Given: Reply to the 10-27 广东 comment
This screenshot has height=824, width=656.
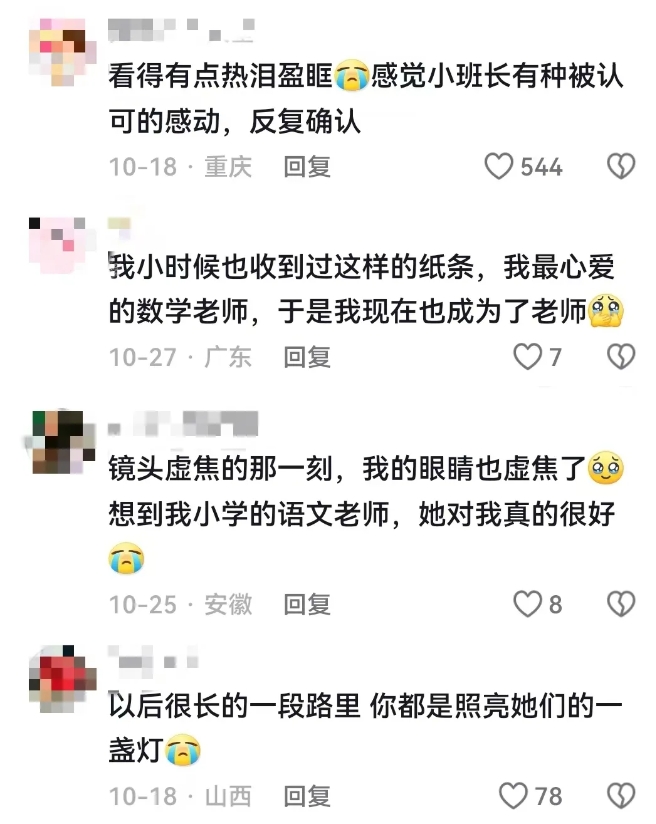Looking at the screenshot, I should click(x=307, y=357).
